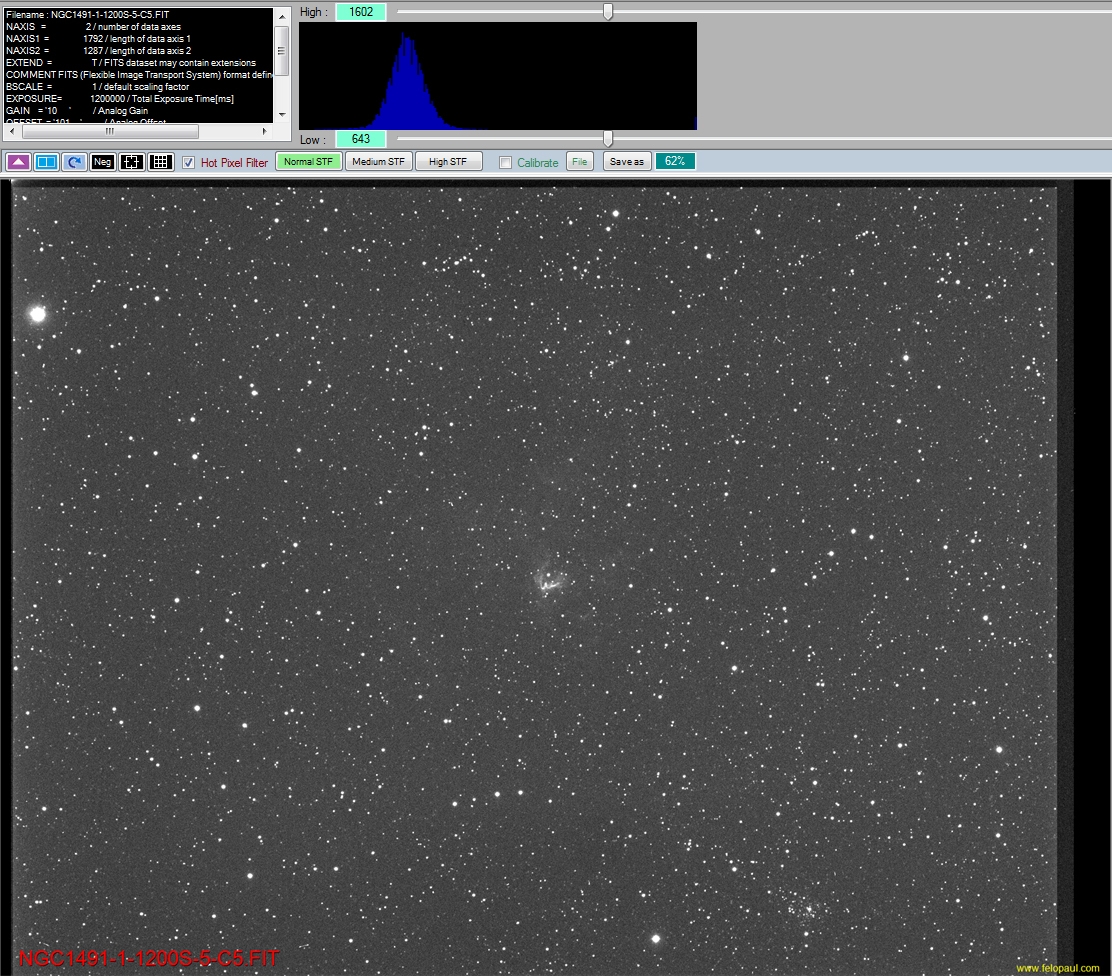Click the File button next to Calibrate
The height and width of the screenshot is (976, 1112).
pos(579,162)
